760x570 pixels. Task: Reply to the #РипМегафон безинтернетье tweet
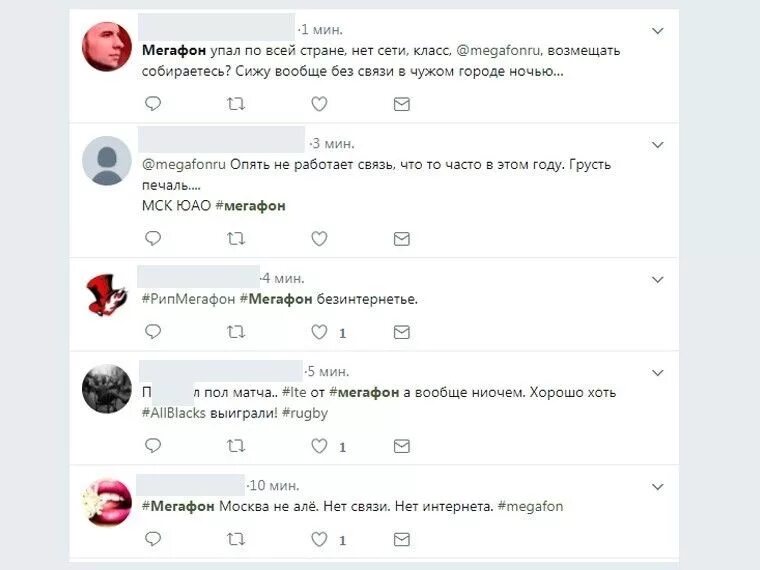click(x=153, y=332)
